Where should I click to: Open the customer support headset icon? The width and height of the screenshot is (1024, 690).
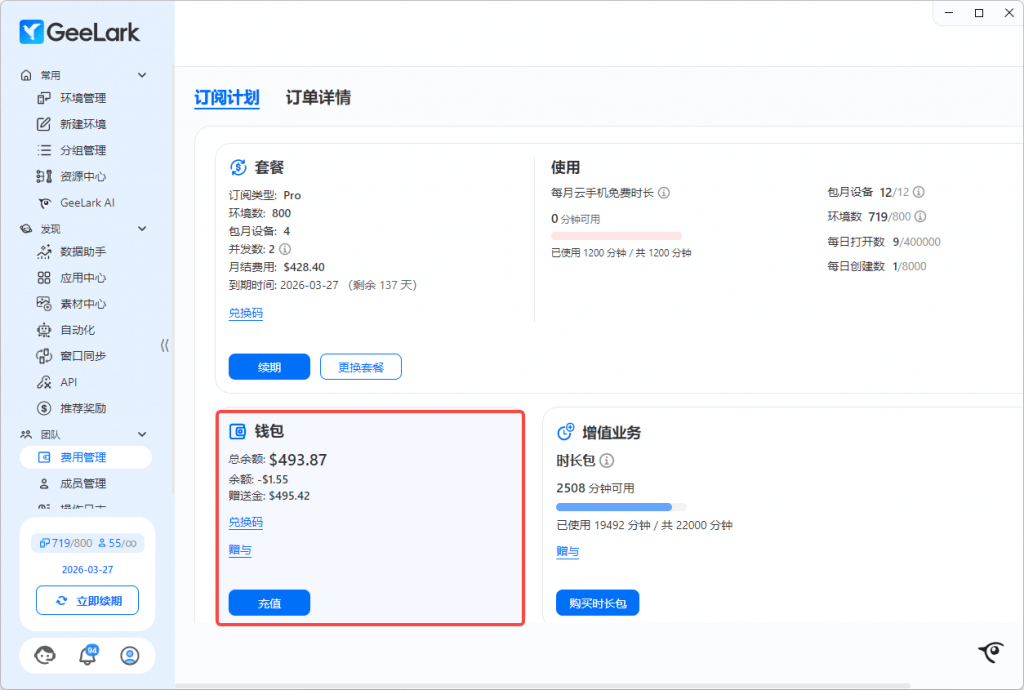[x=45, y=656]
